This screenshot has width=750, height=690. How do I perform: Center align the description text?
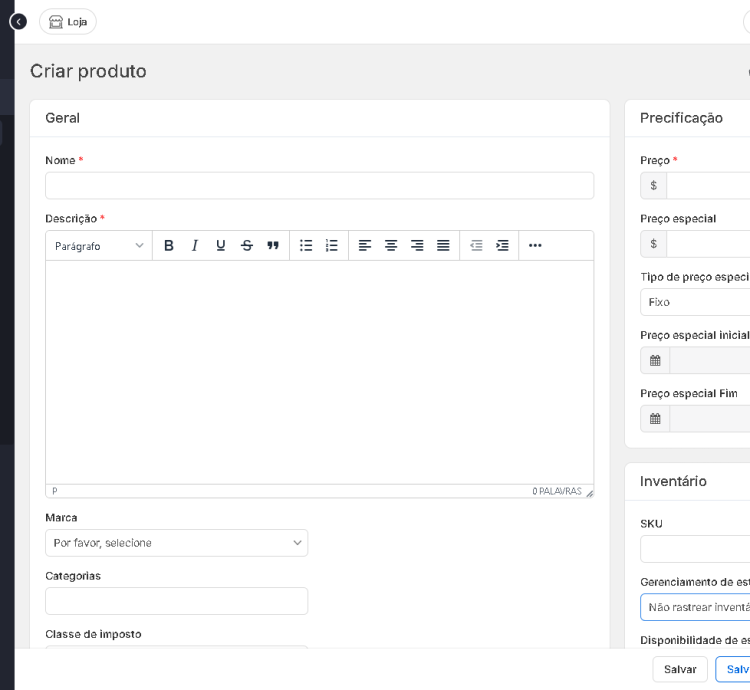click(391, 246)
